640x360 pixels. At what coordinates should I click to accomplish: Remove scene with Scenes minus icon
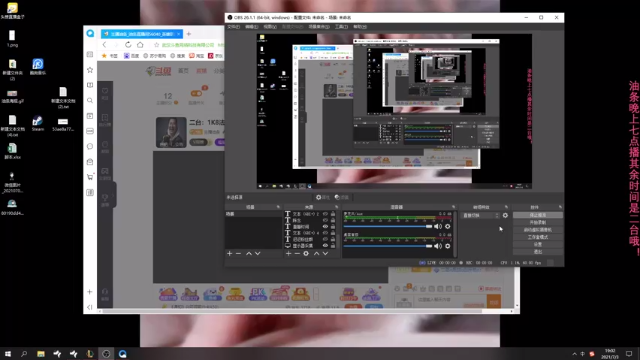click(238, 253)
